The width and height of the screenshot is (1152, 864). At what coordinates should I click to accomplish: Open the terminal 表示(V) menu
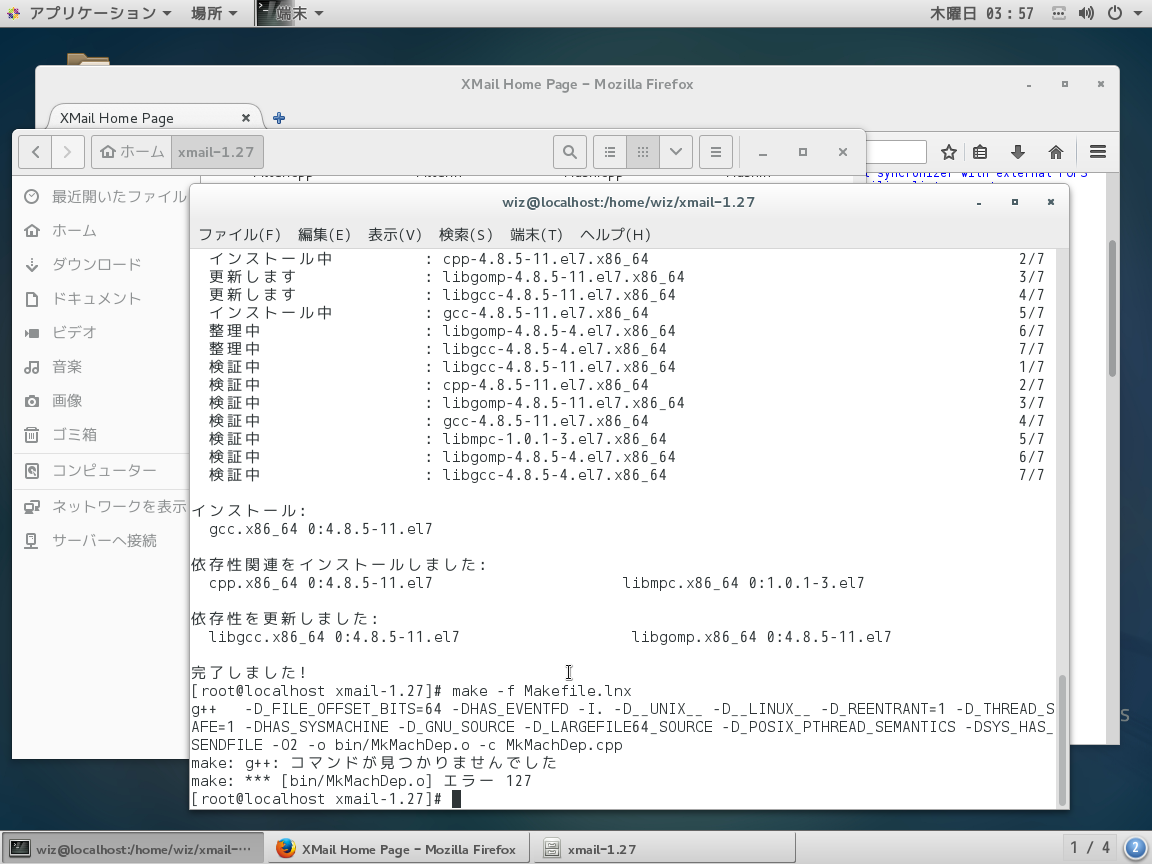[395, 234]
